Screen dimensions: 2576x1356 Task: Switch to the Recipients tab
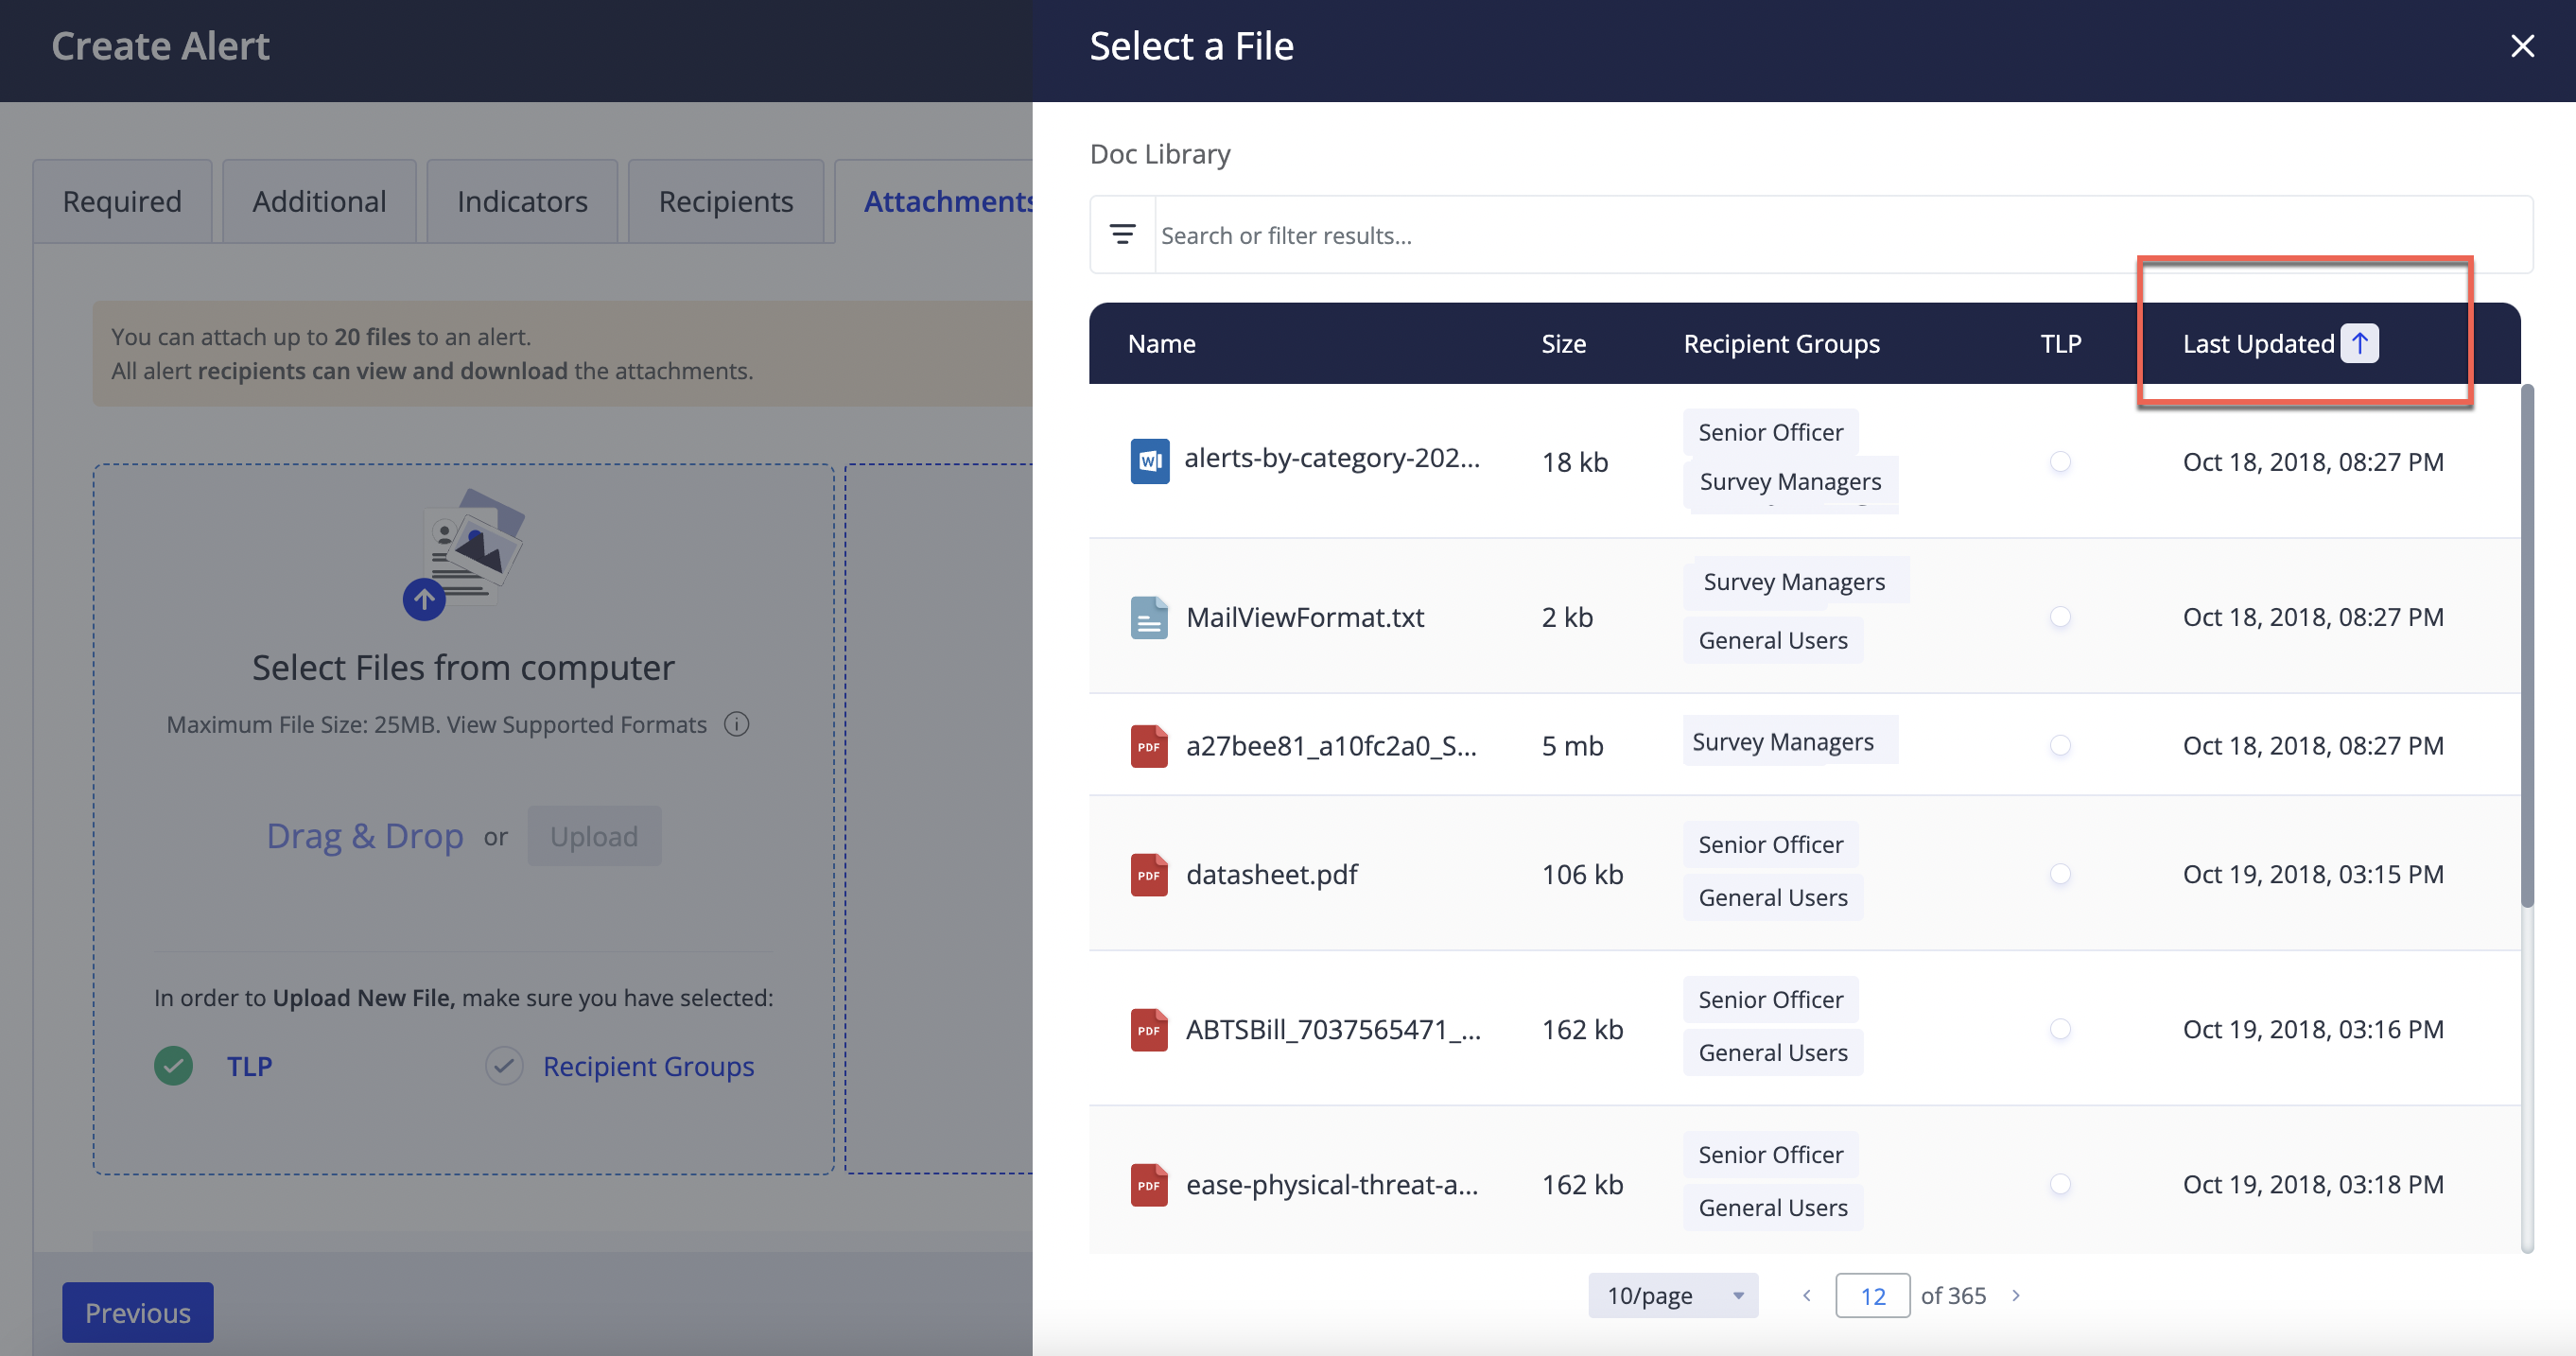[x=725, y=201]
